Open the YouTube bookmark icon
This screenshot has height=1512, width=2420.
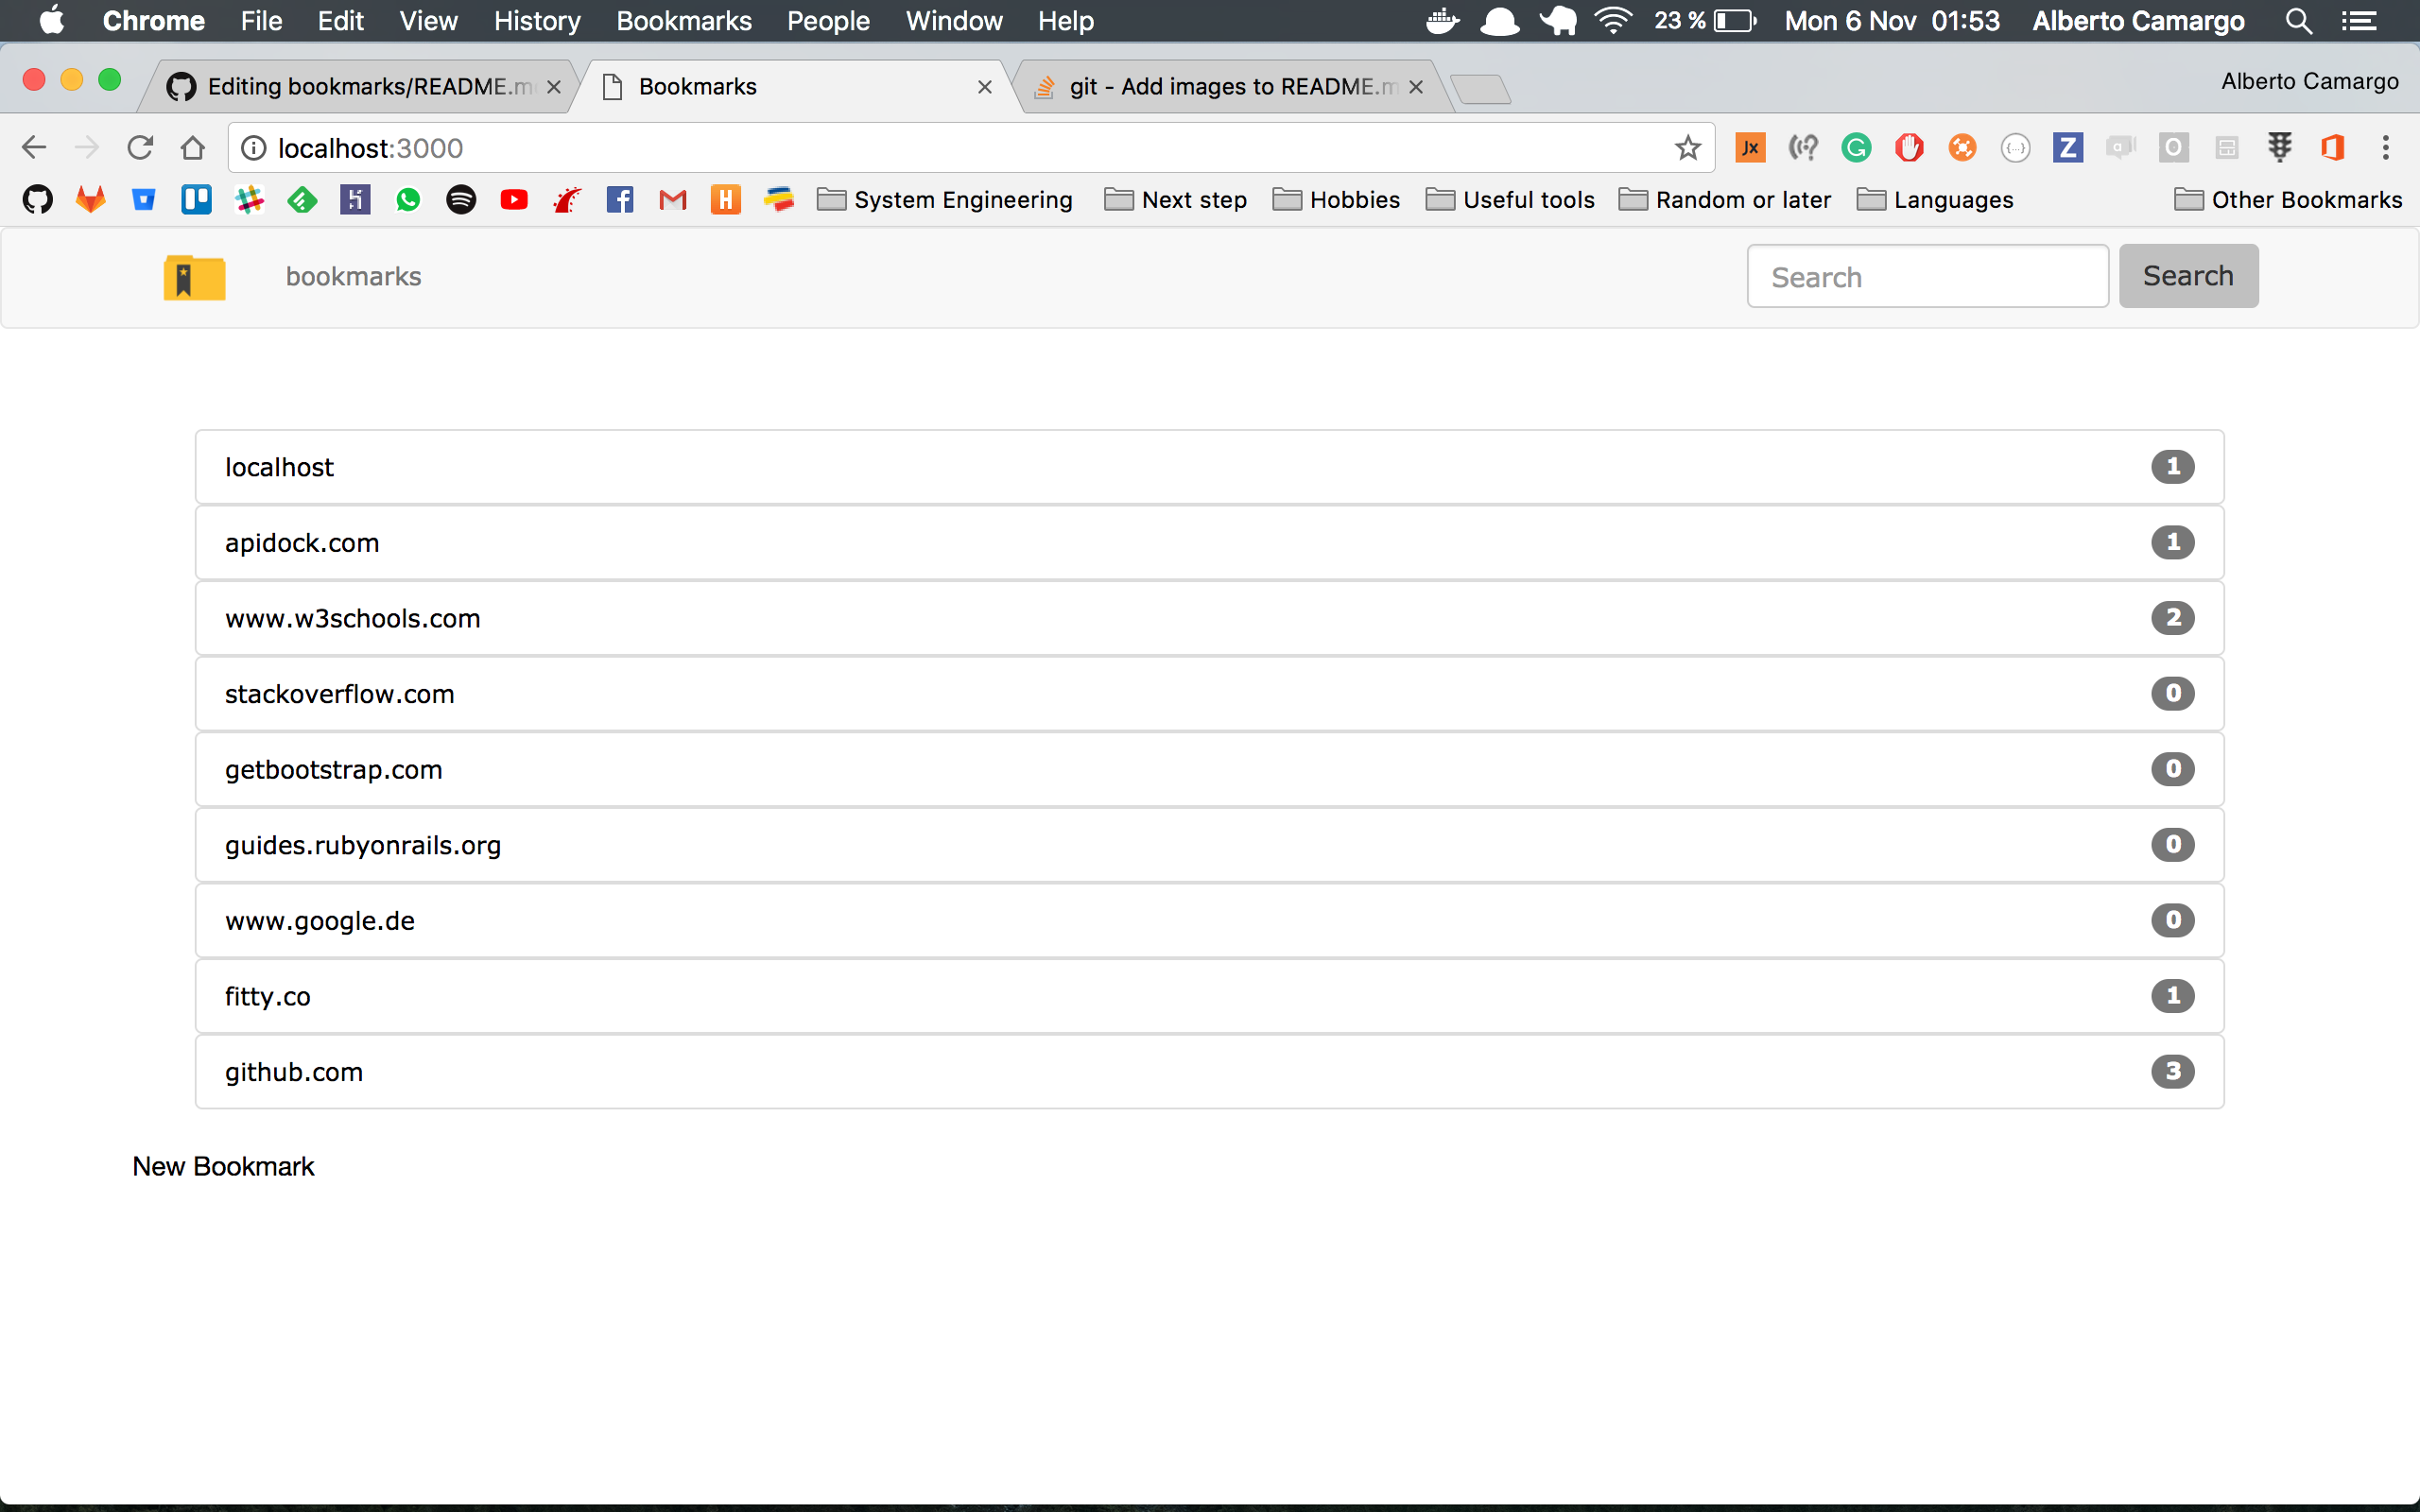pyautogui.click(x=514, y=200)
